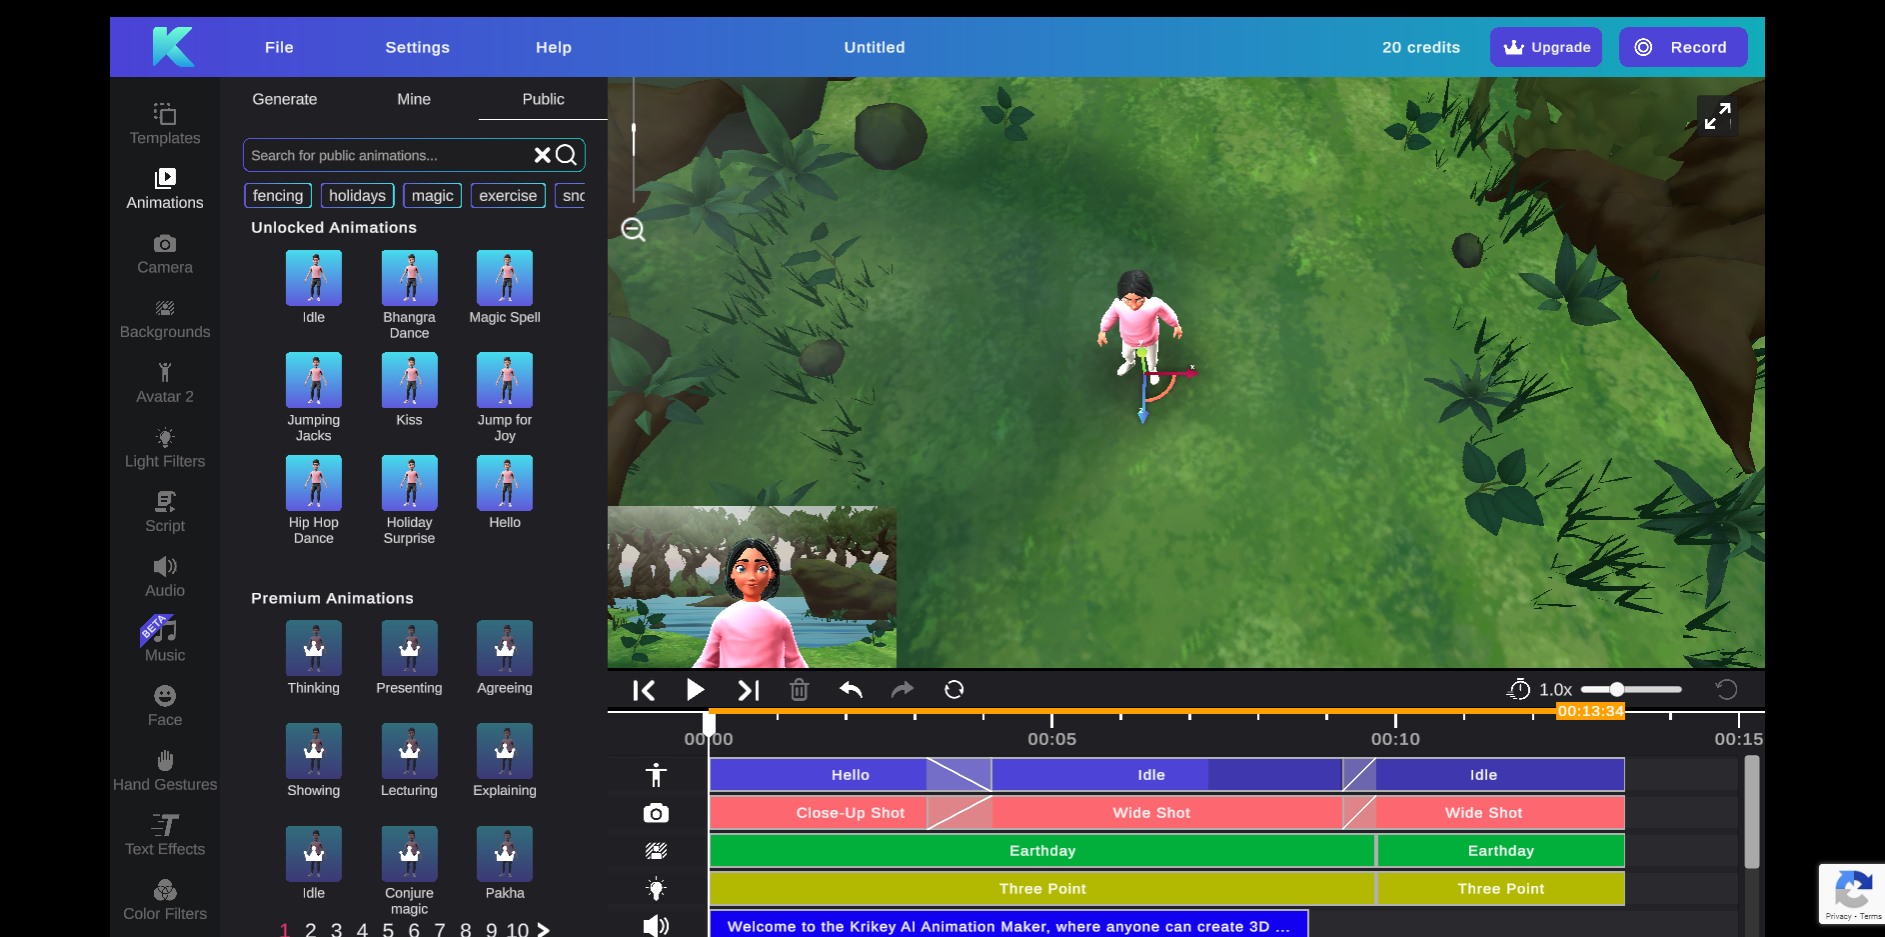Open the Help menu

pyautogui.click(x=553, y=47)
